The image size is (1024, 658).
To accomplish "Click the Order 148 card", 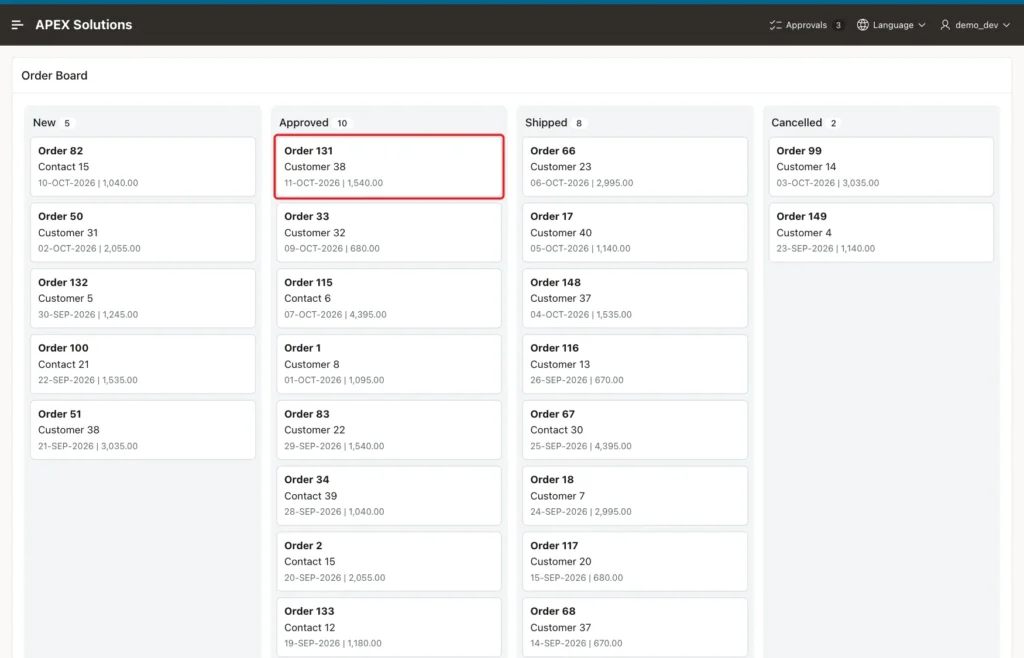I will 635,298.
